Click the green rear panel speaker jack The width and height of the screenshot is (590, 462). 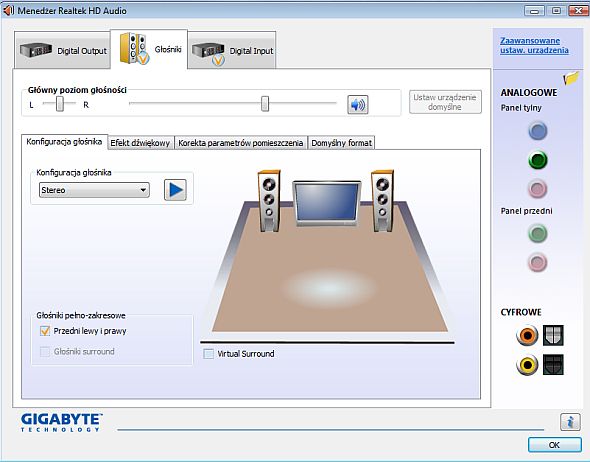538,160
